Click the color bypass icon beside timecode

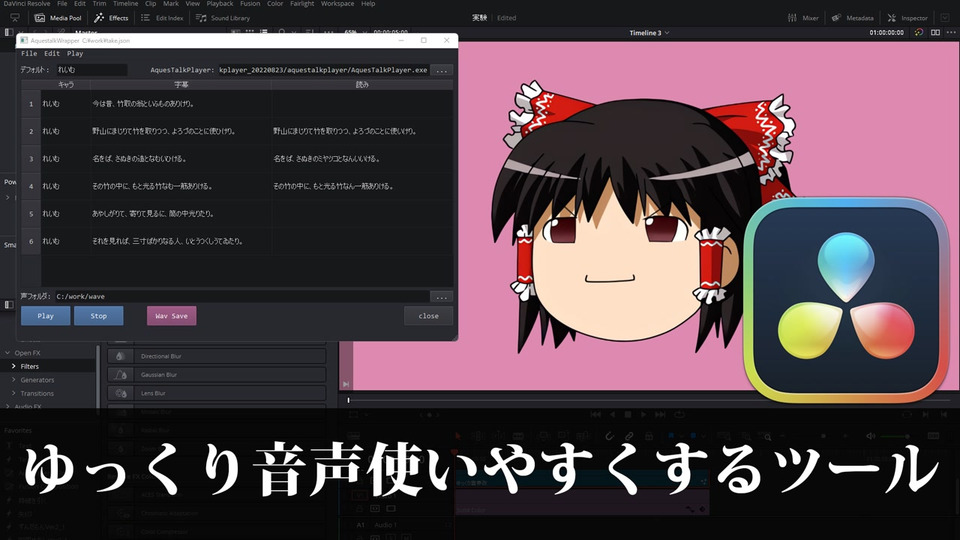[x=919, y=32]
